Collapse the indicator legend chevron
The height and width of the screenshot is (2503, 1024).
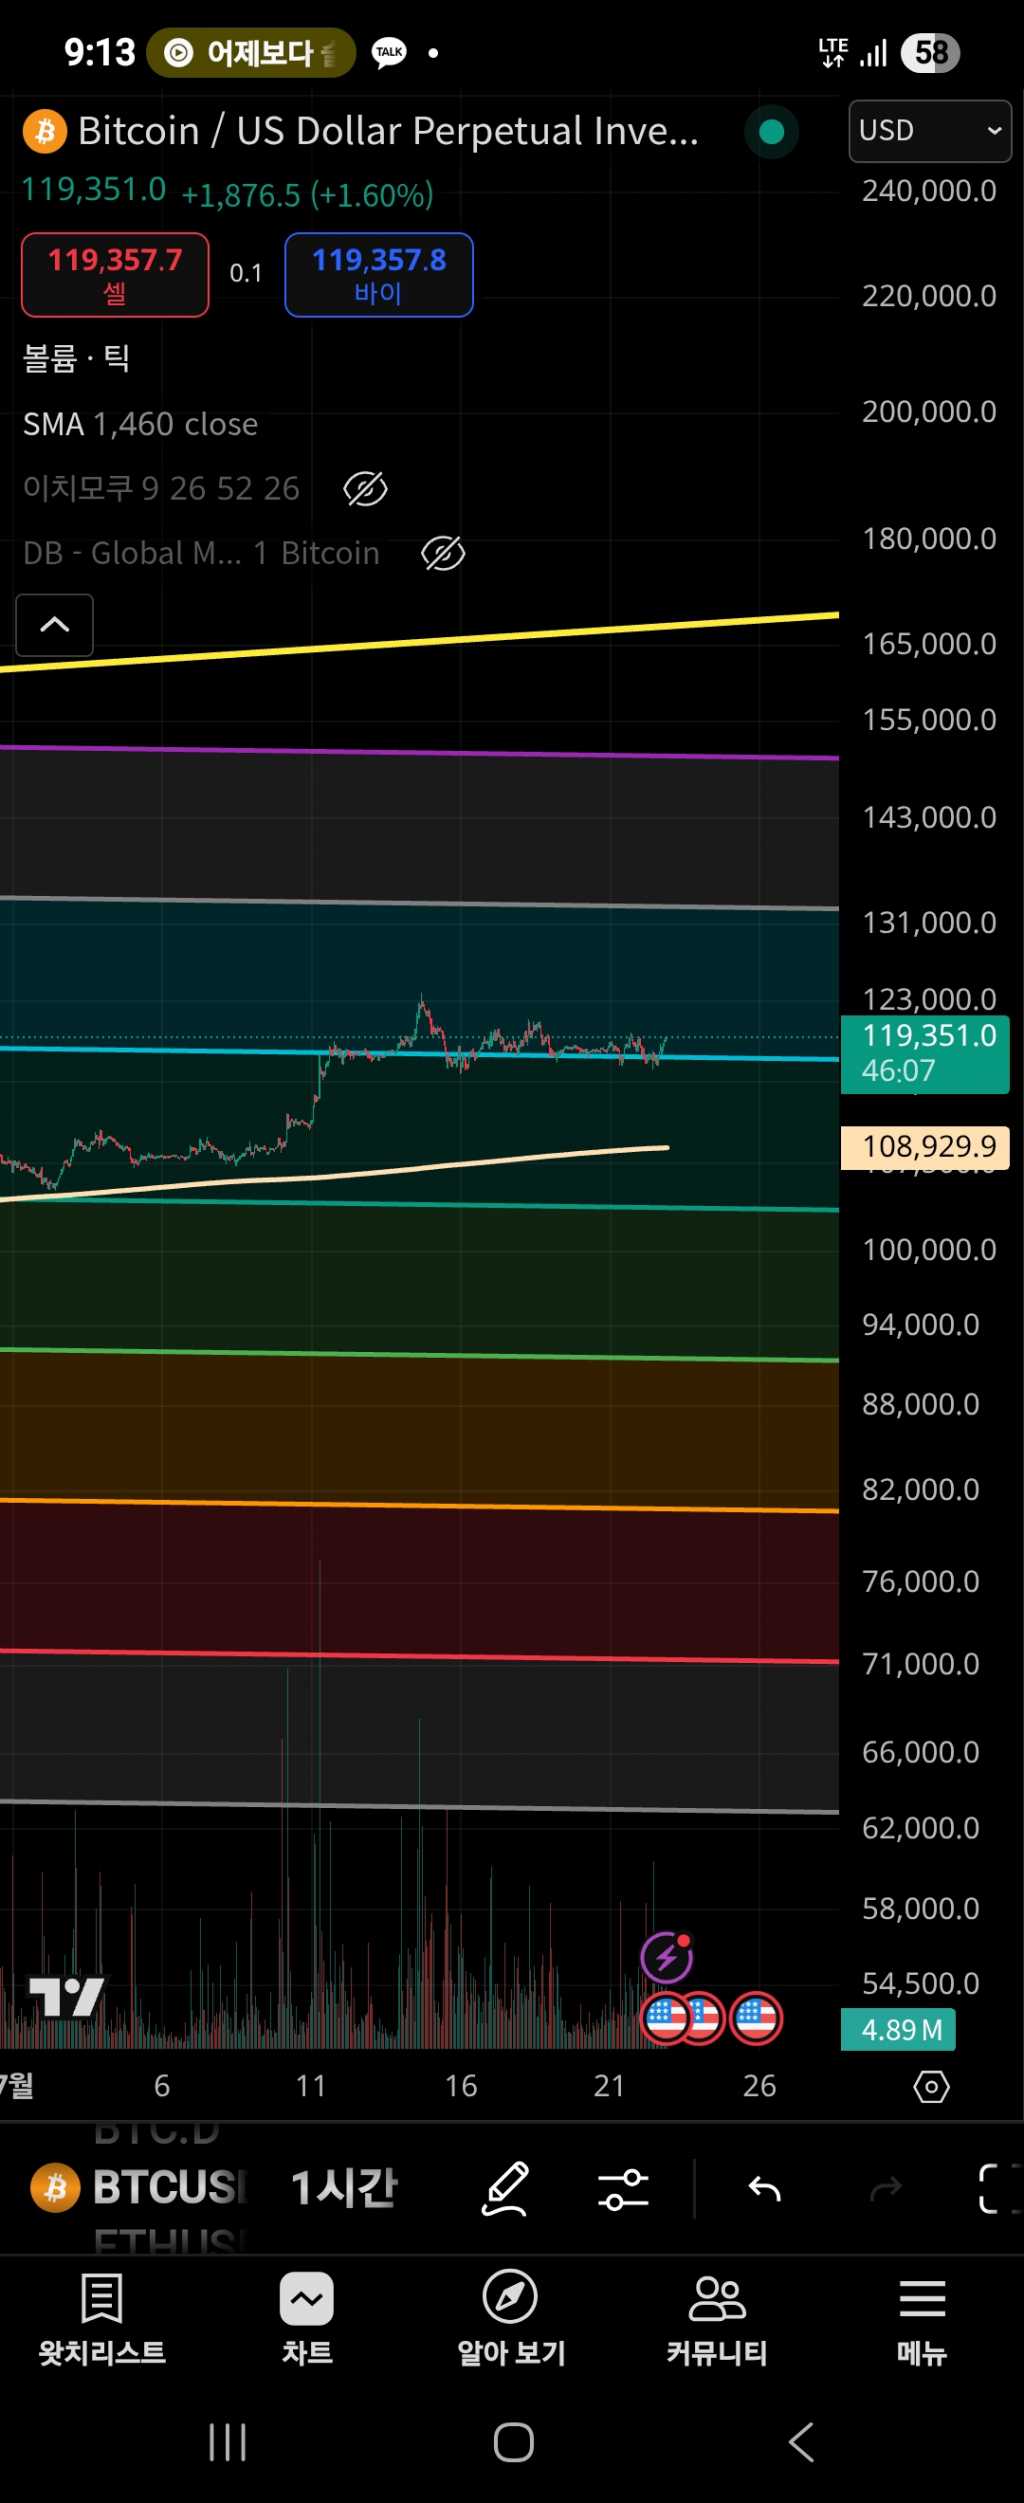click(x=55, y=625)
